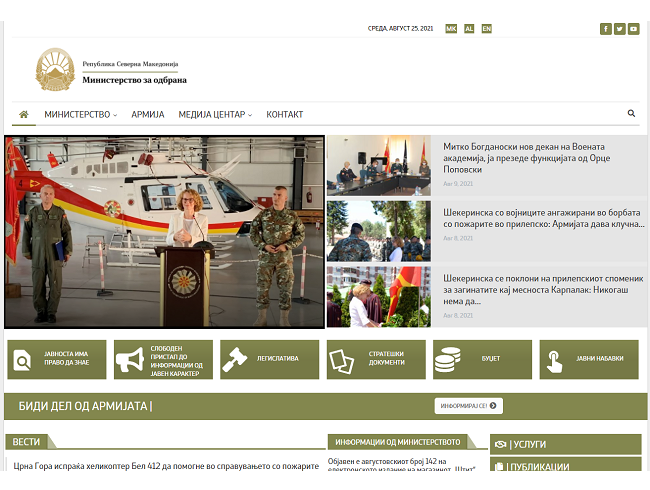The image size is (650, 490).
Task: Open the Twitter profile icon
Action: (619, 29)
